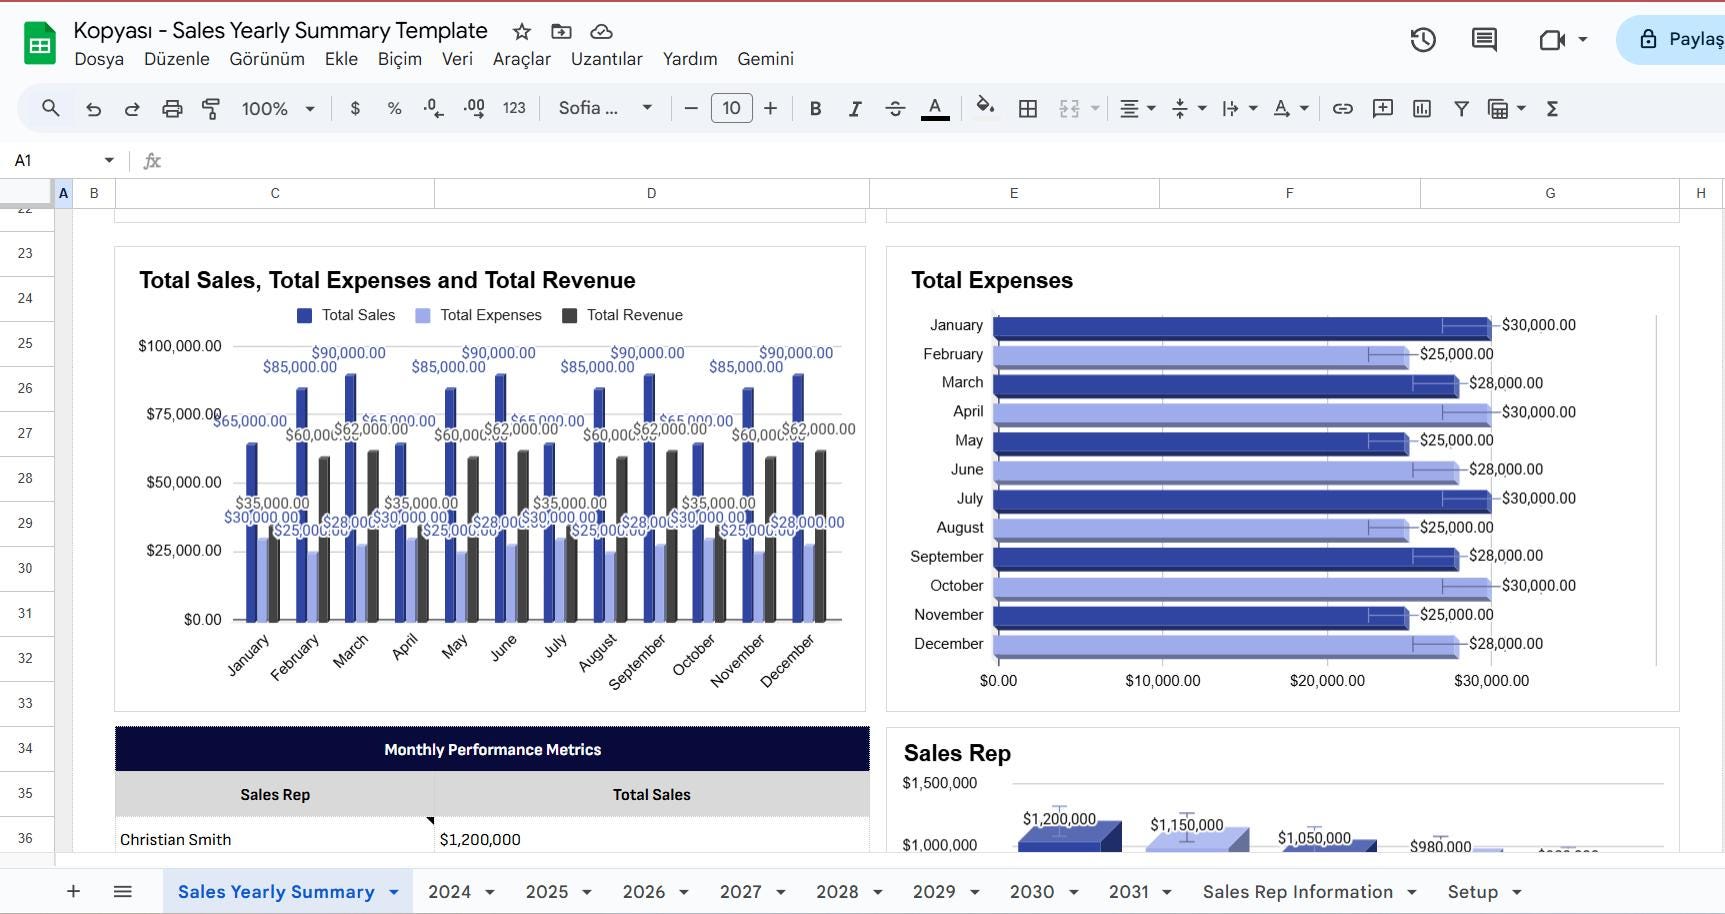Open version history clock icon

[1423, 40]
